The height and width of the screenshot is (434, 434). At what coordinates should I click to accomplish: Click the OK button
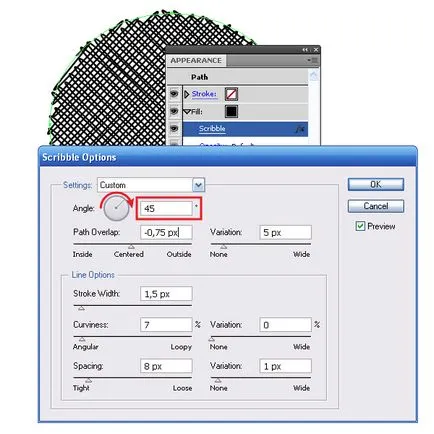pos(376,184)
